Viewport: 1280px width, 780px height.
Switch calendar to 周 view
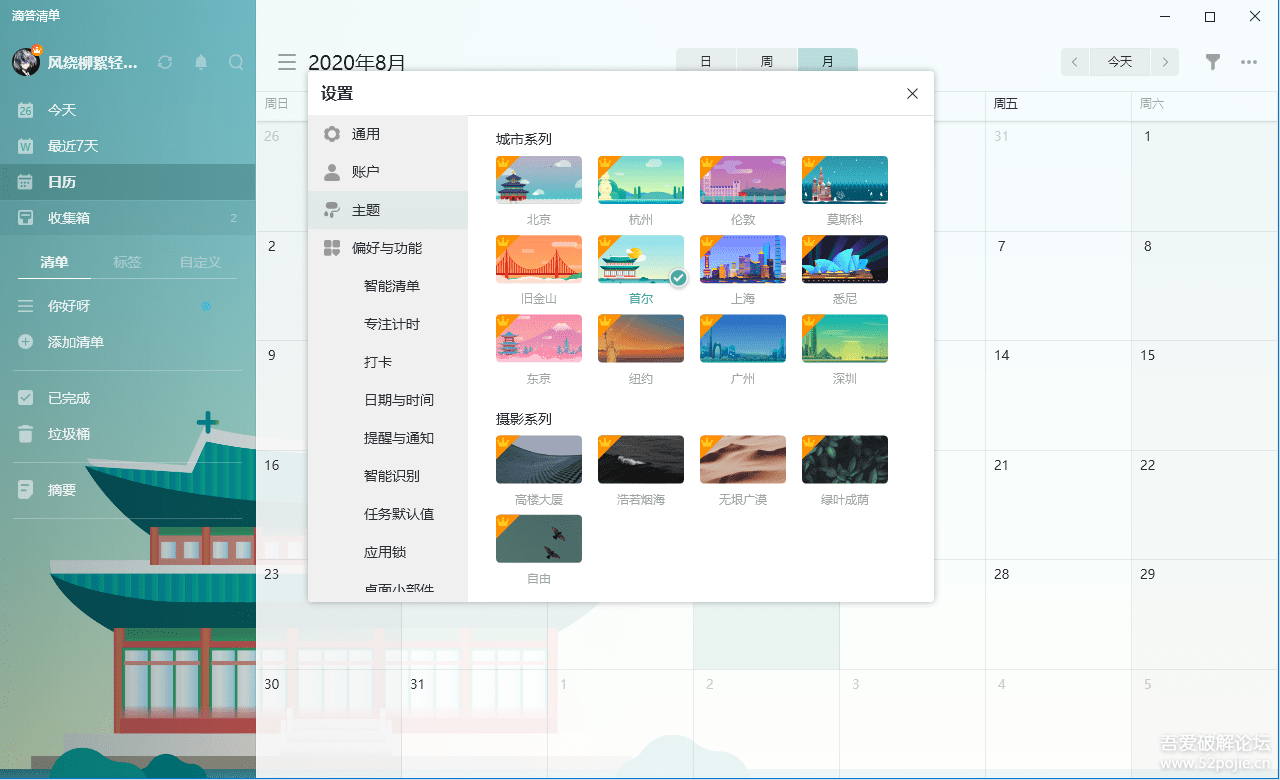click(767, 62)
